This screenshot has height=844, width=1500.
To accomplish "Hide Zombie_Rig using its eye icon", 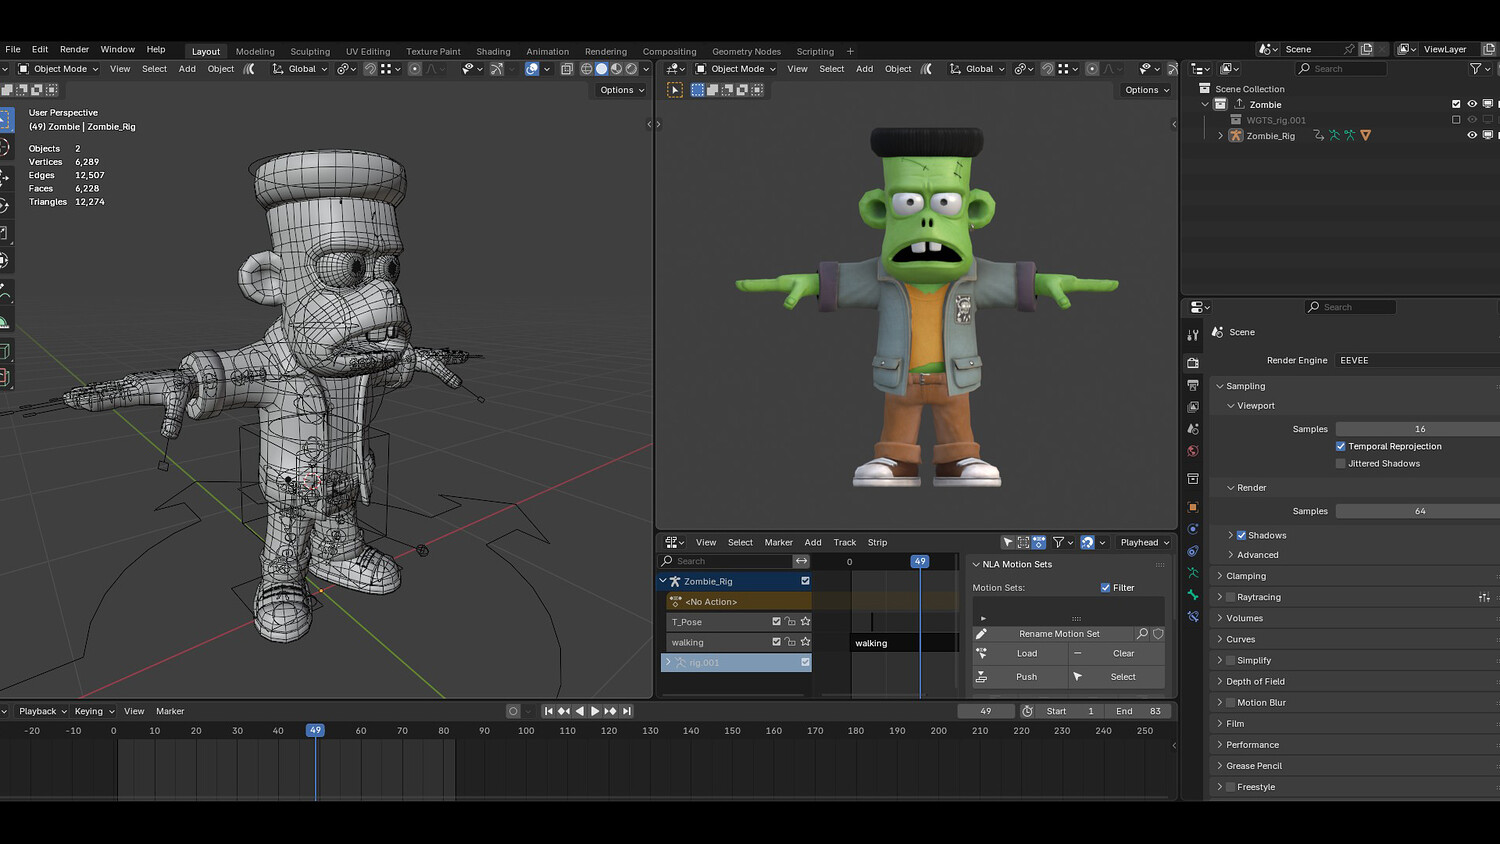I will click(x=1472, y=135).
